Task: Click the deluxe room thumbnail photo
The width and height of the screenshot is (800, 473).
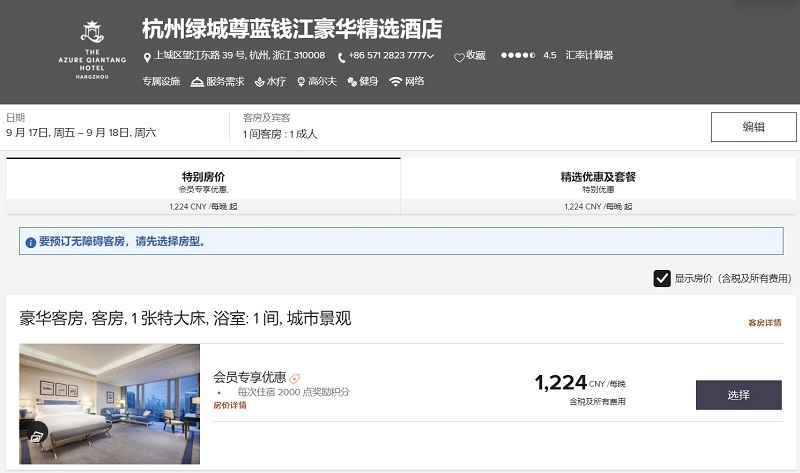Action: point(110,404)
